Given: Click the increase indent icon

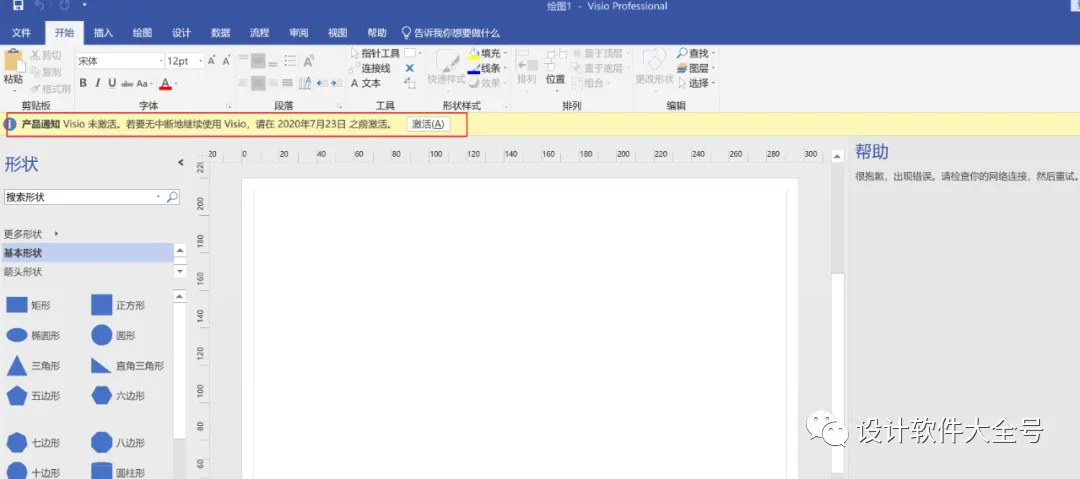Looking at the screenshot, I should (337, 83).
